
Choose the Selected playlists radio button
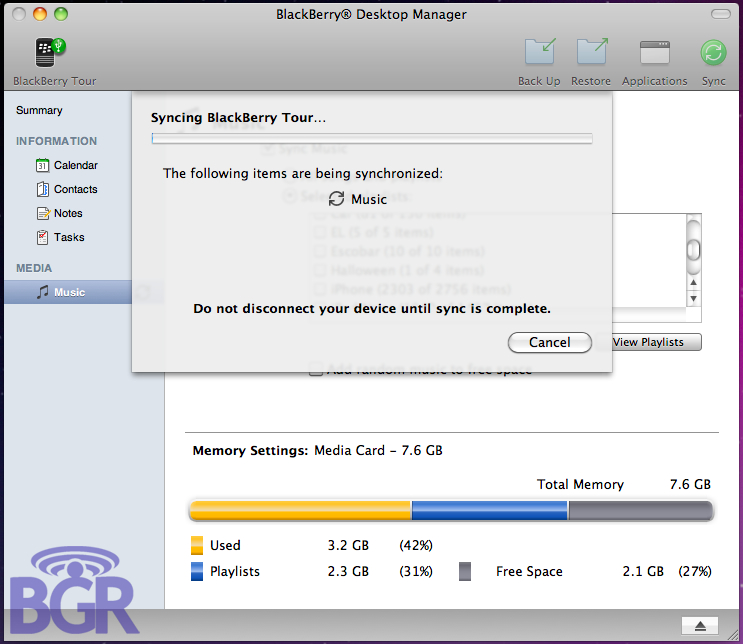click(290, 196)
